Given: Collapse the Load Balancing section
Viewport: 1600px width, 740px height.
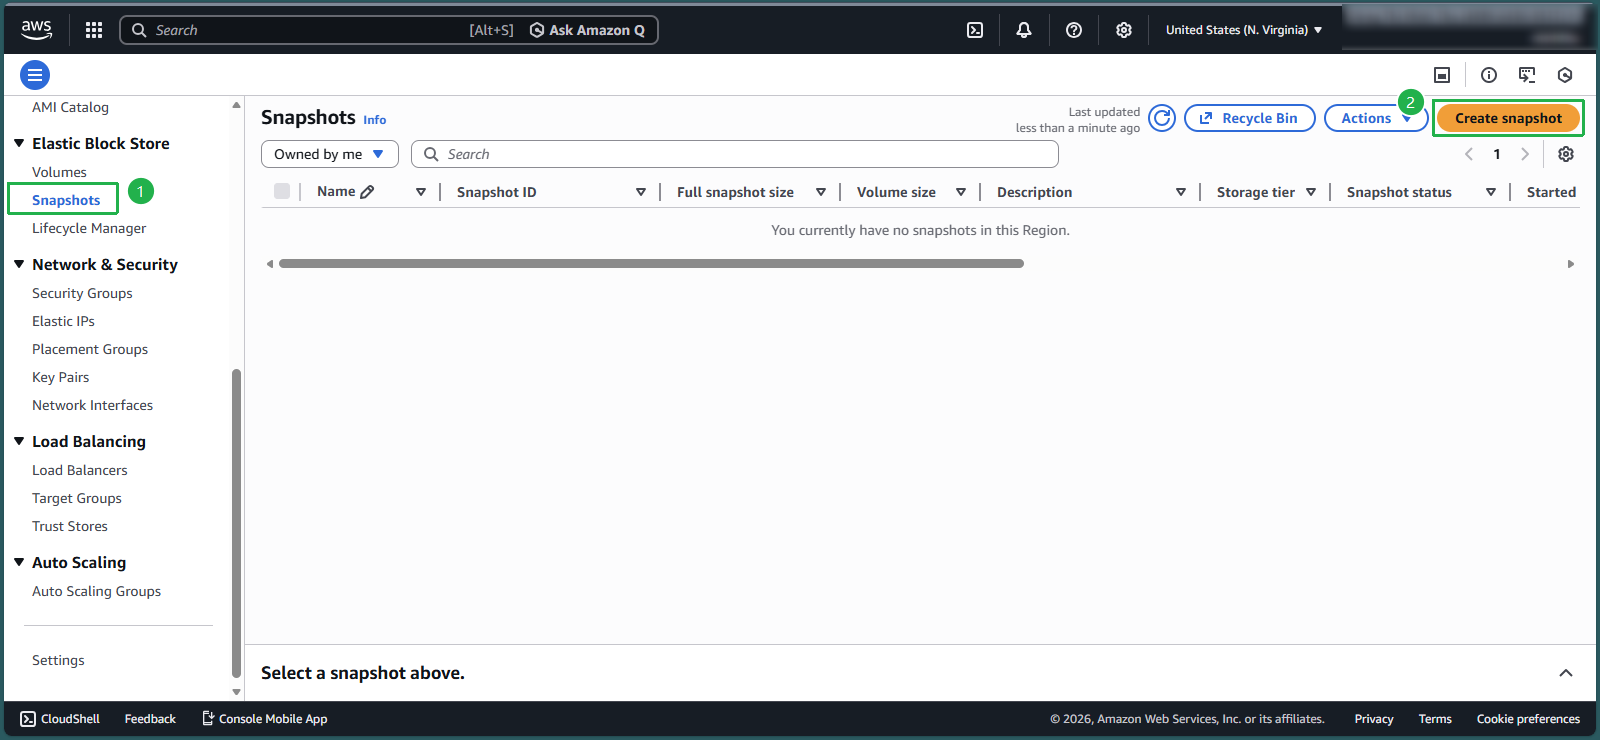Looking at the screenshot, I should coord(19,441).
